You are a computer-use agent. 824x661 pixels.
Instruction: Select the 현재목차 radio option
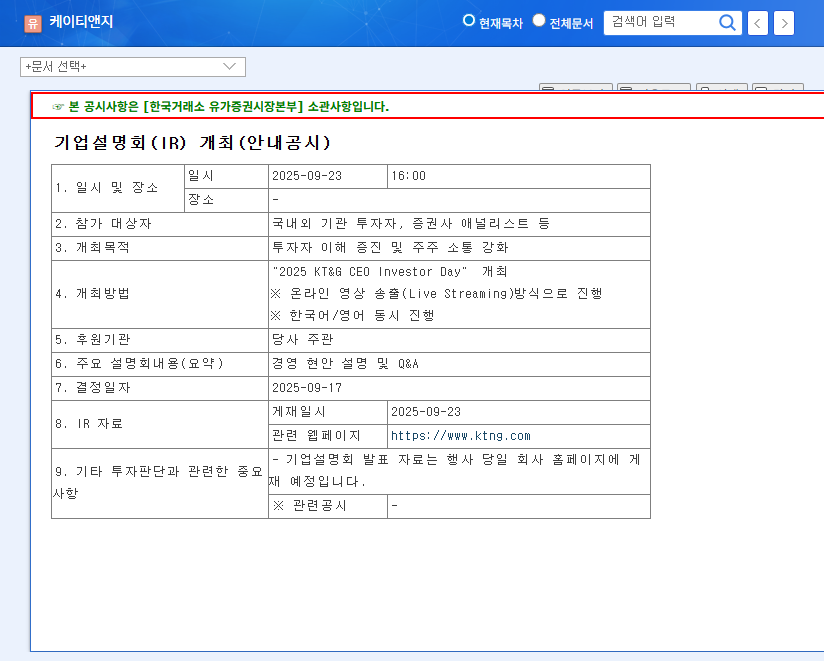click(x=468, y=20)
